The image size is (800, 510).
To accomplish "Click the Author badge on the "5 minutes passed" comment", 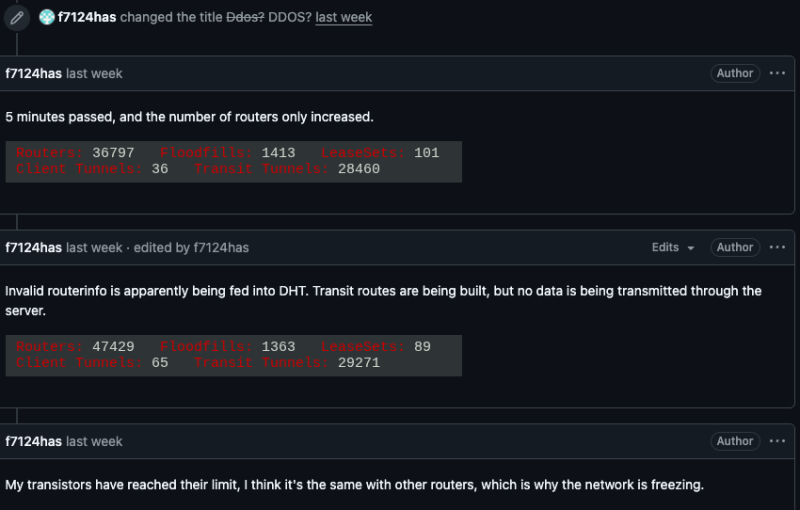I will tap(735, 74).
